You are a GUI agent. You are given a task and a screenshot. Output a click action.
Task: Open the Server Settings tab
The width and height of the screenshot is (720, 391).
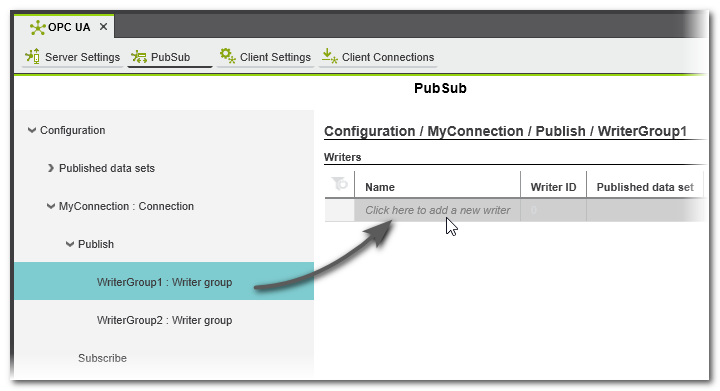73,57
